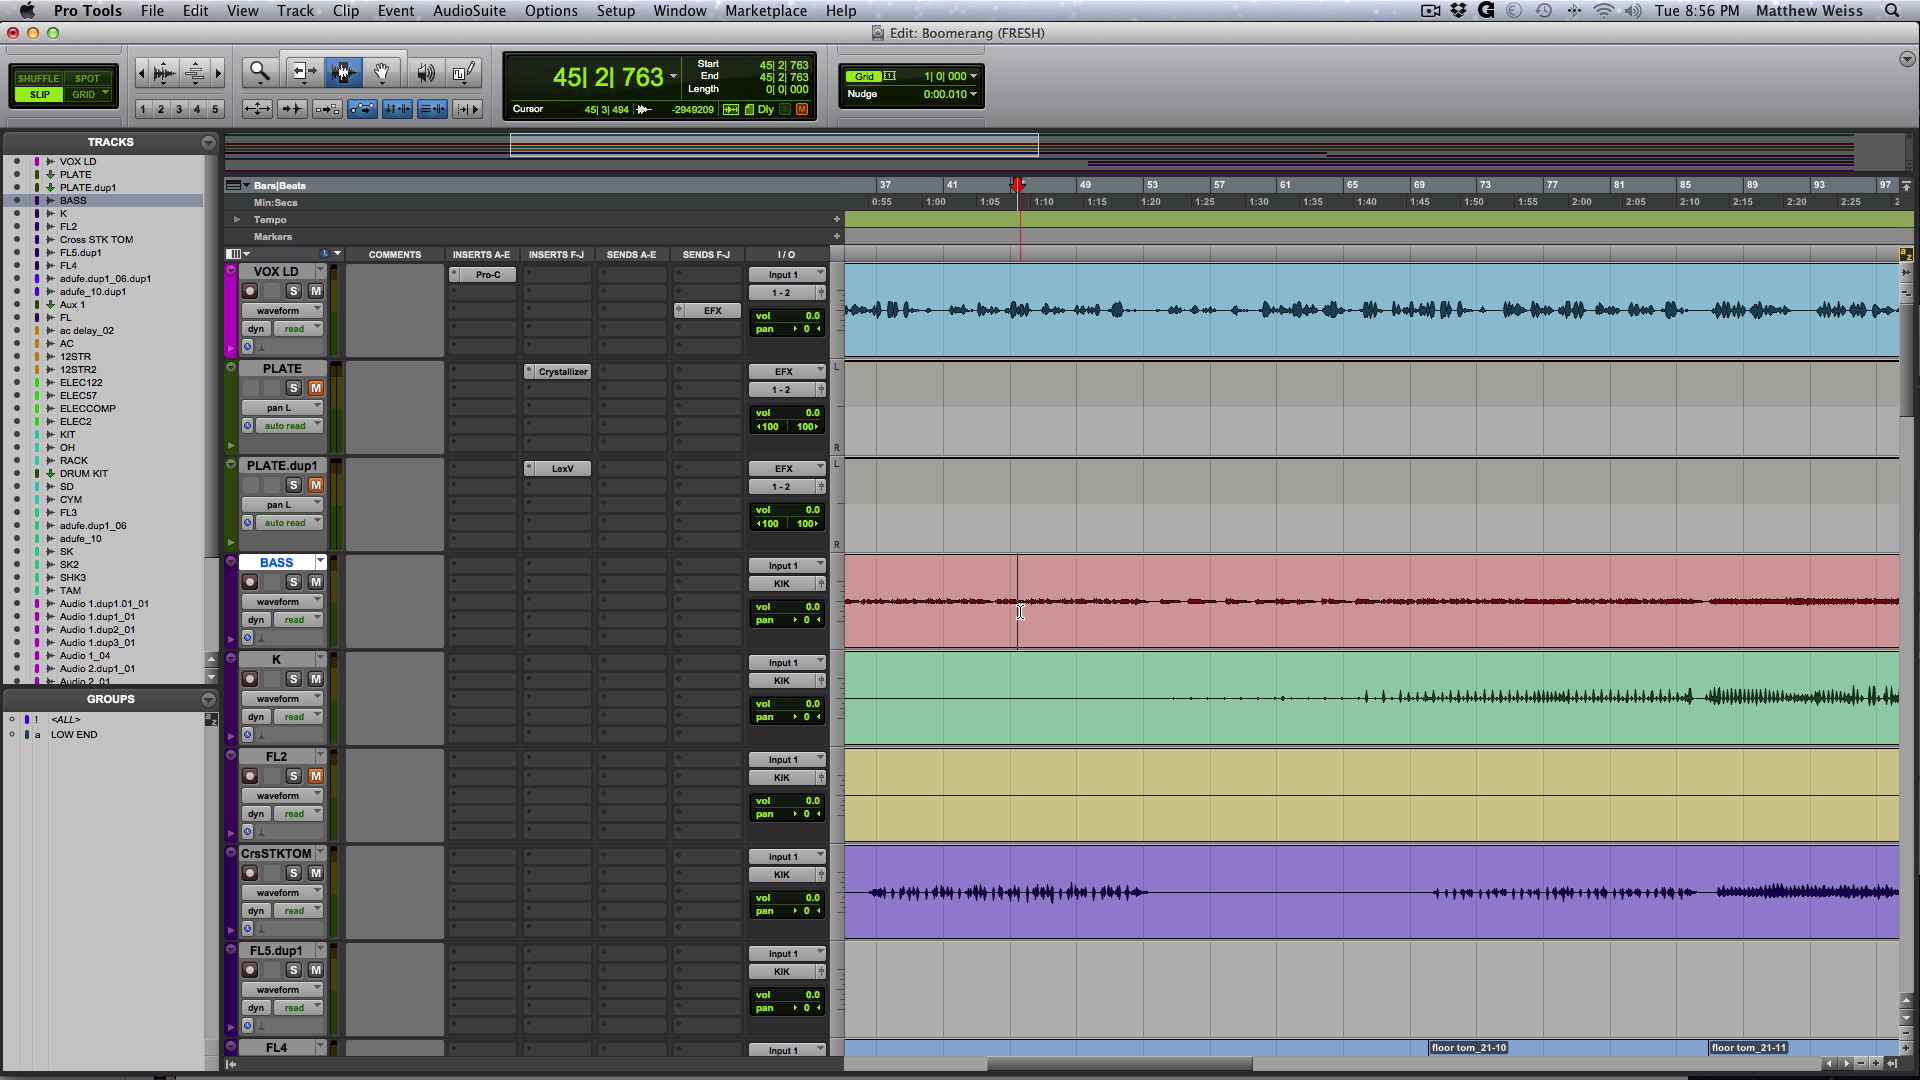Image resolution: width=1920 pixels, height=1080 pixels.
Task: Select LOW END group
Action: pos(74,734)
